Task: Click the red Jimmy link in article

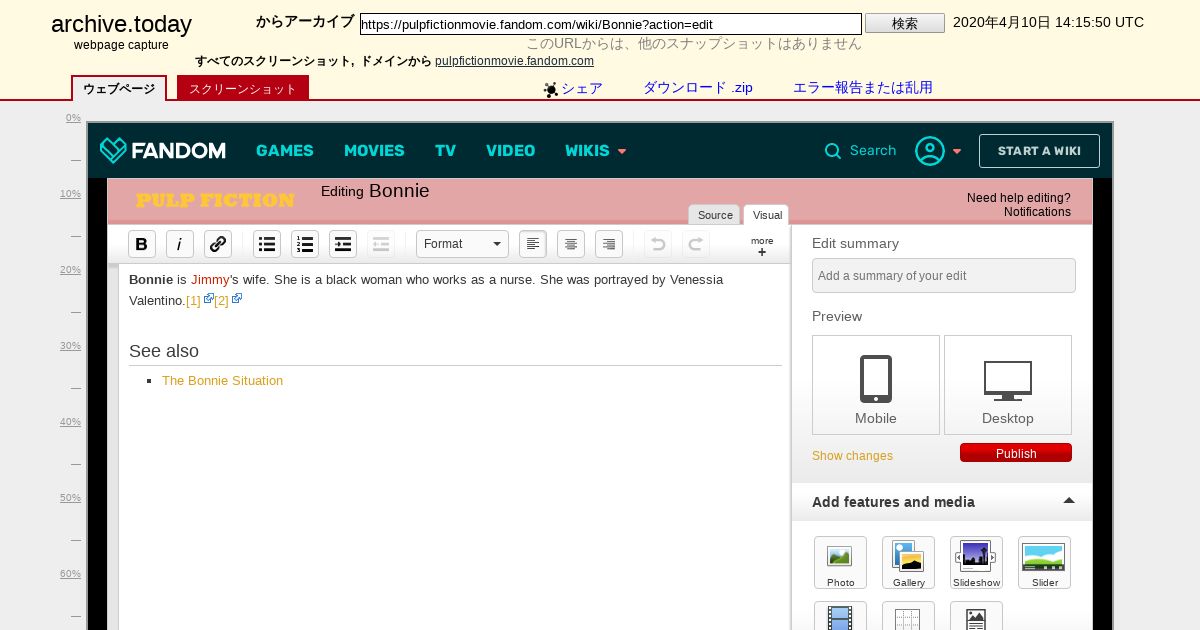Action: pyautogui.click(x=210, y=279)
